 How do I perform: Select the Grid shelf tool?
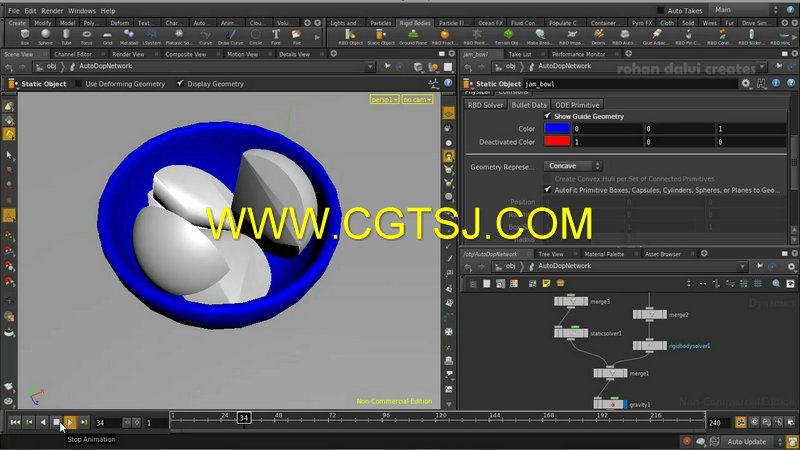(107, 36)
